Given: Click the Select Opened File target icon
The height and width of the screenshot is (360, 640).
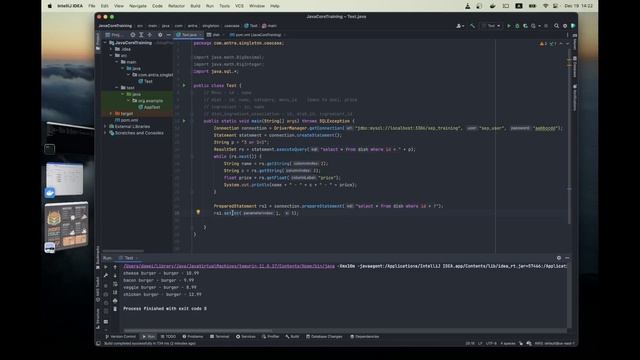Looking at the screenshot, I should (133, 35).
